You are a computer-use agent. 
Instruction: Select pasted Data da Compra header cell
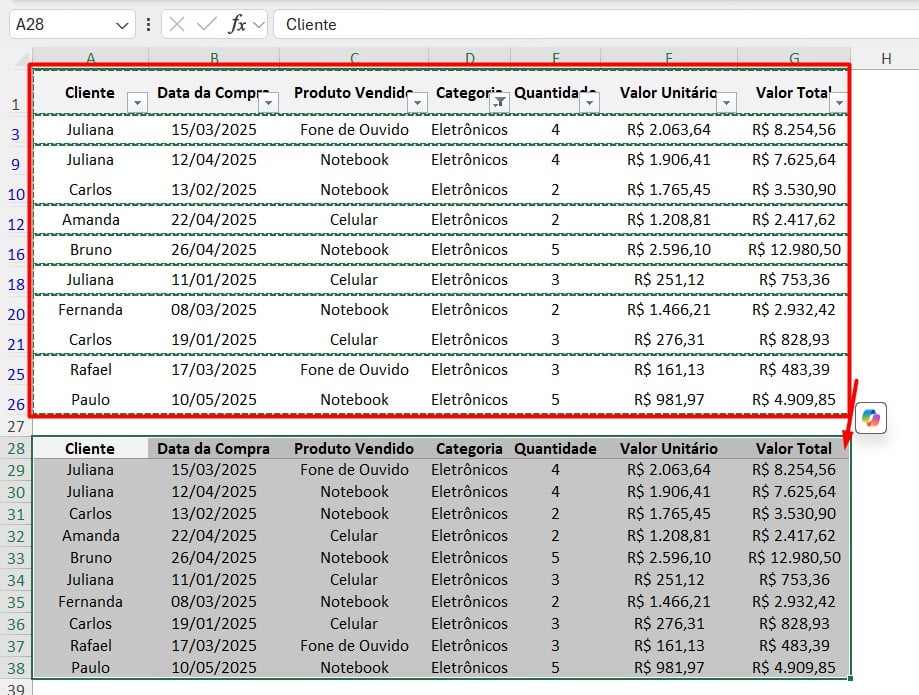pyautogui.click(x=213, y=449)
